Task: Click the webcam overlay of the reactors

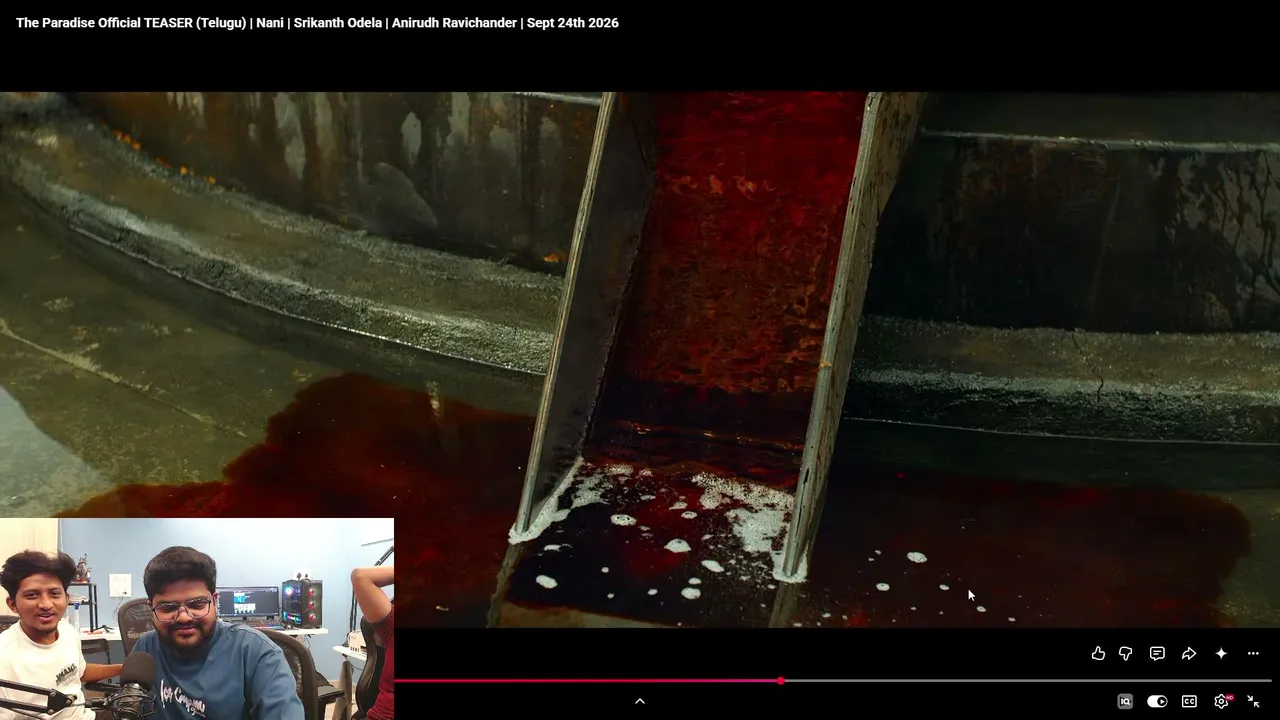Action: pos(197,619)
